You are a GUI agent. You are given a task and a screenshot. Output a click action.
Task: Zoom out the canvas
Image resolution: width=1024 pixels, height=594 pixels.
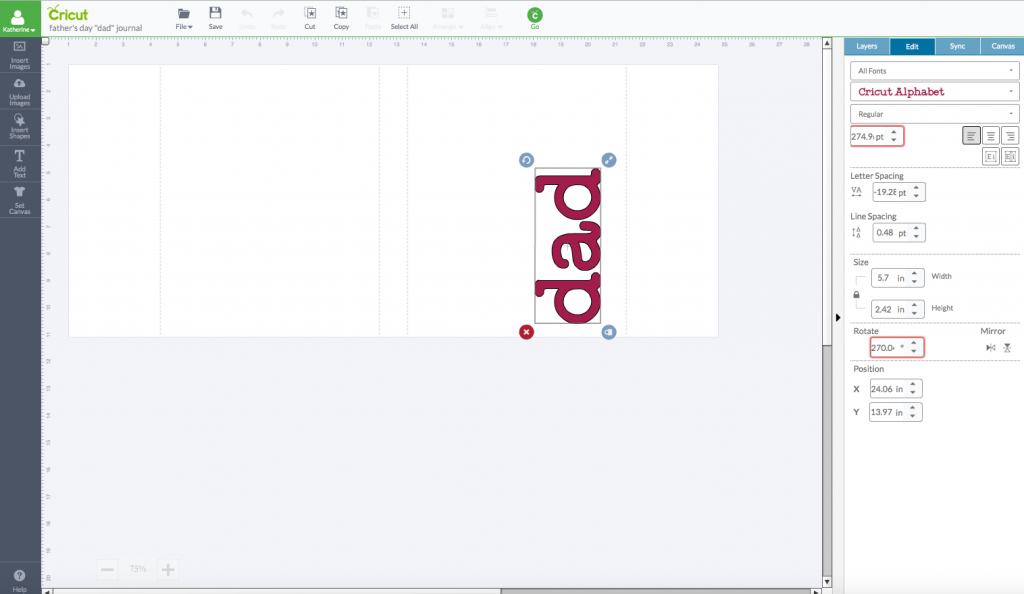pos(107,570)
